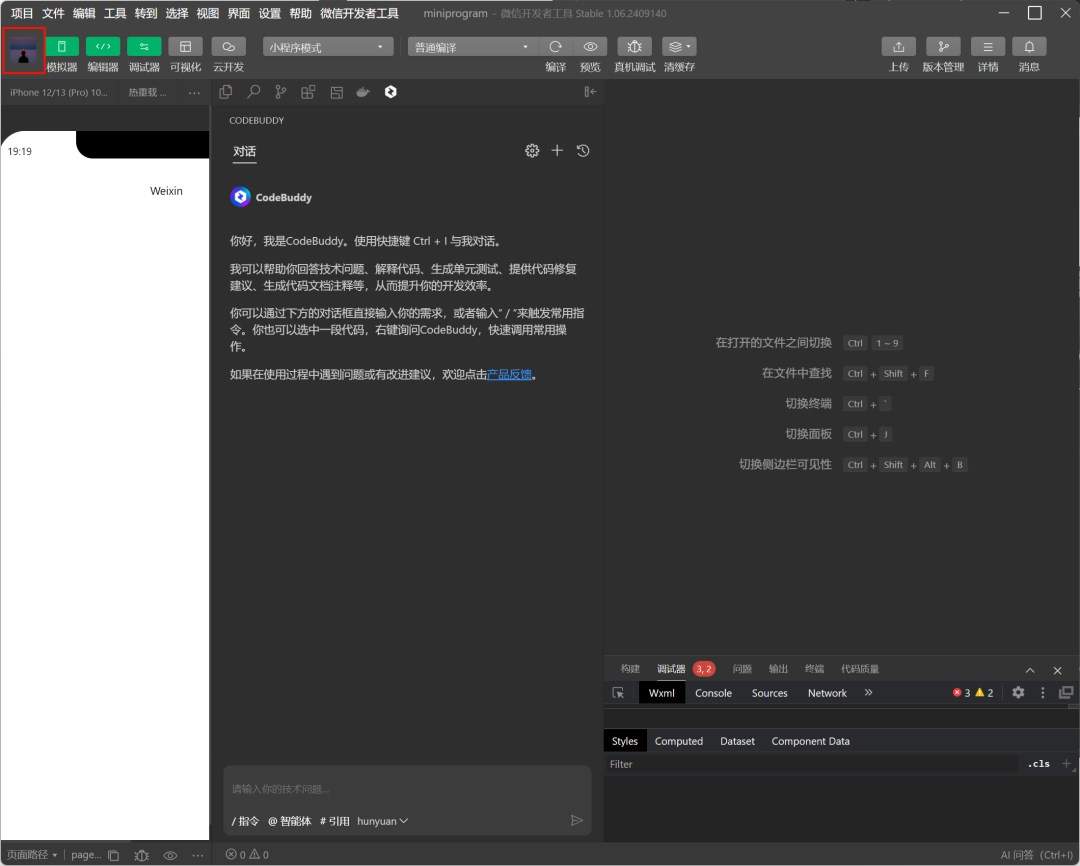
Task: Open the 设置 menu
Action: pyautogui.click(x=269, y=13)
